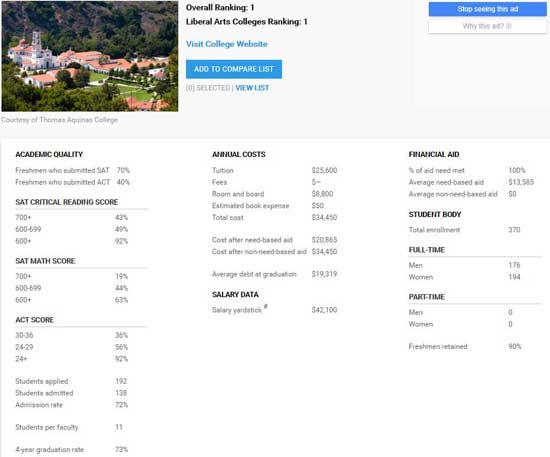Click the Salary Data heading
Viewport: 550px width, 457px height.
[235, 295]
